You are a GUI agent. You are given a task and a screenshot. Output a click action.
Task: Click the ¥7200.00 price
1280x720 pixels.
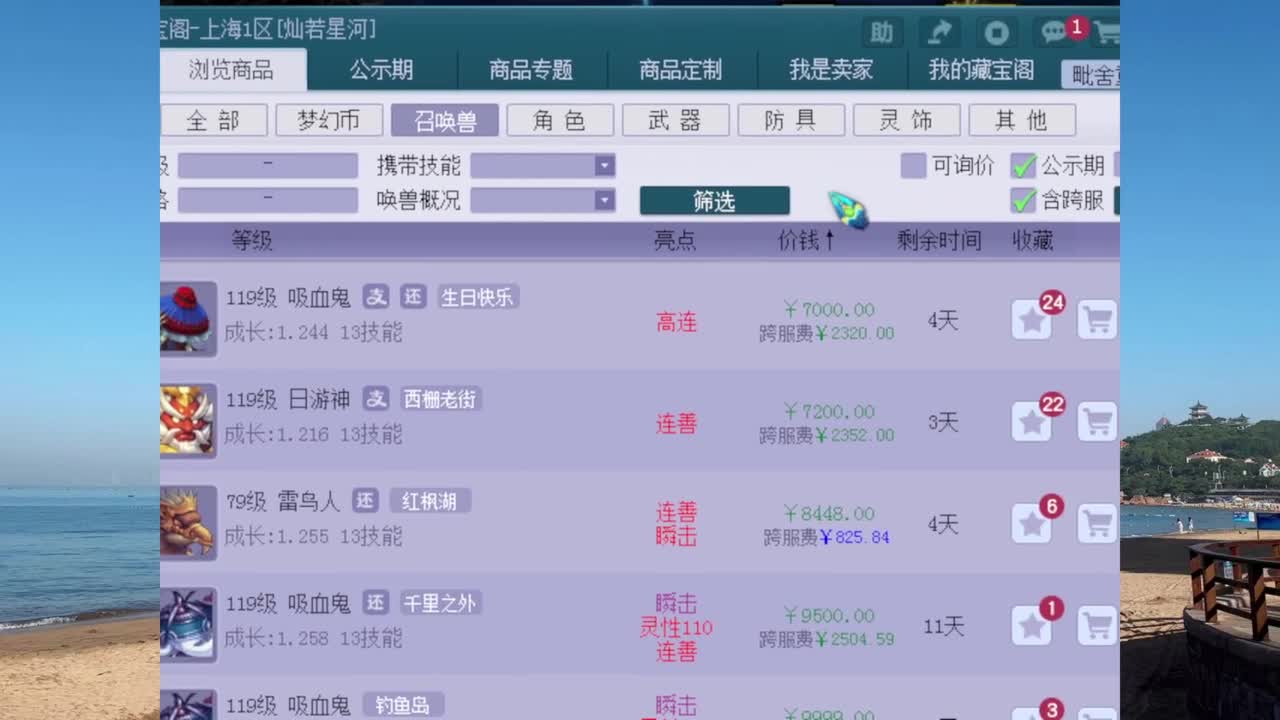[829, 412]
